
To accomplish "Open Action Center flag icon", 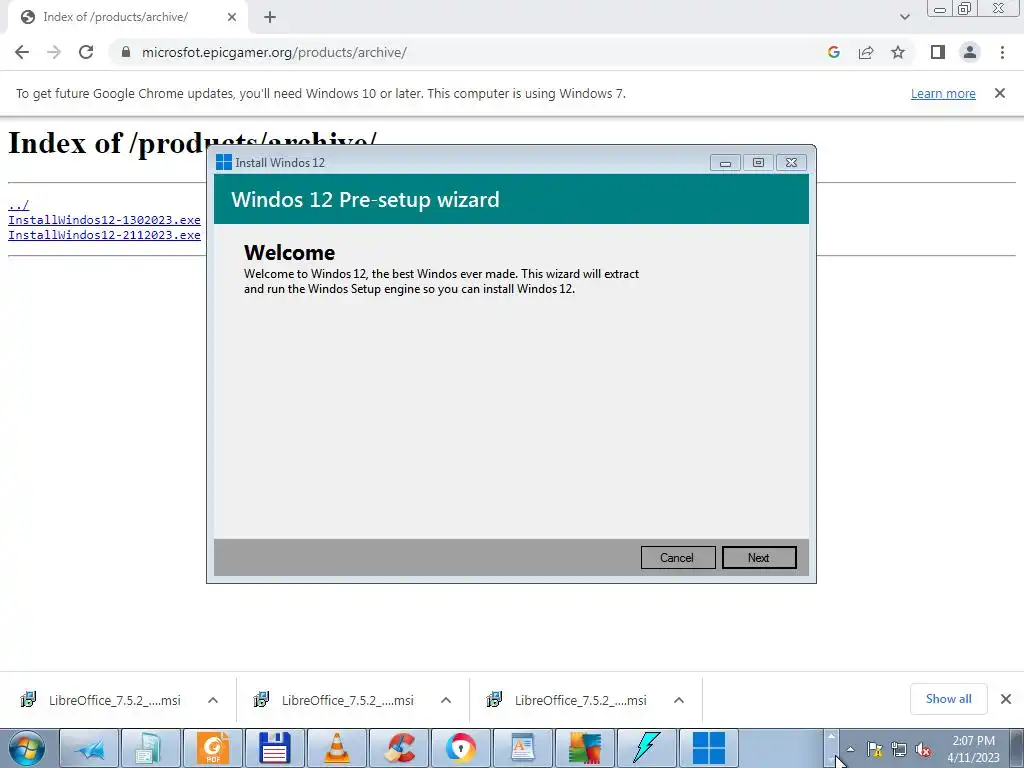I will click(x=875, y=749).
